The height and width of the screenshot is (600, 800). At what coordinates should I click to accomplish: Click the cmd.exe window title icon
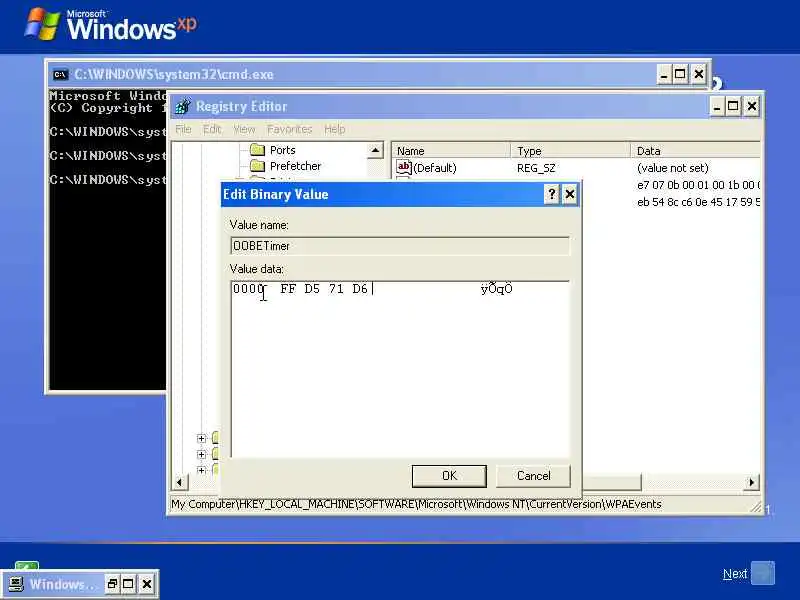(60, 74)
